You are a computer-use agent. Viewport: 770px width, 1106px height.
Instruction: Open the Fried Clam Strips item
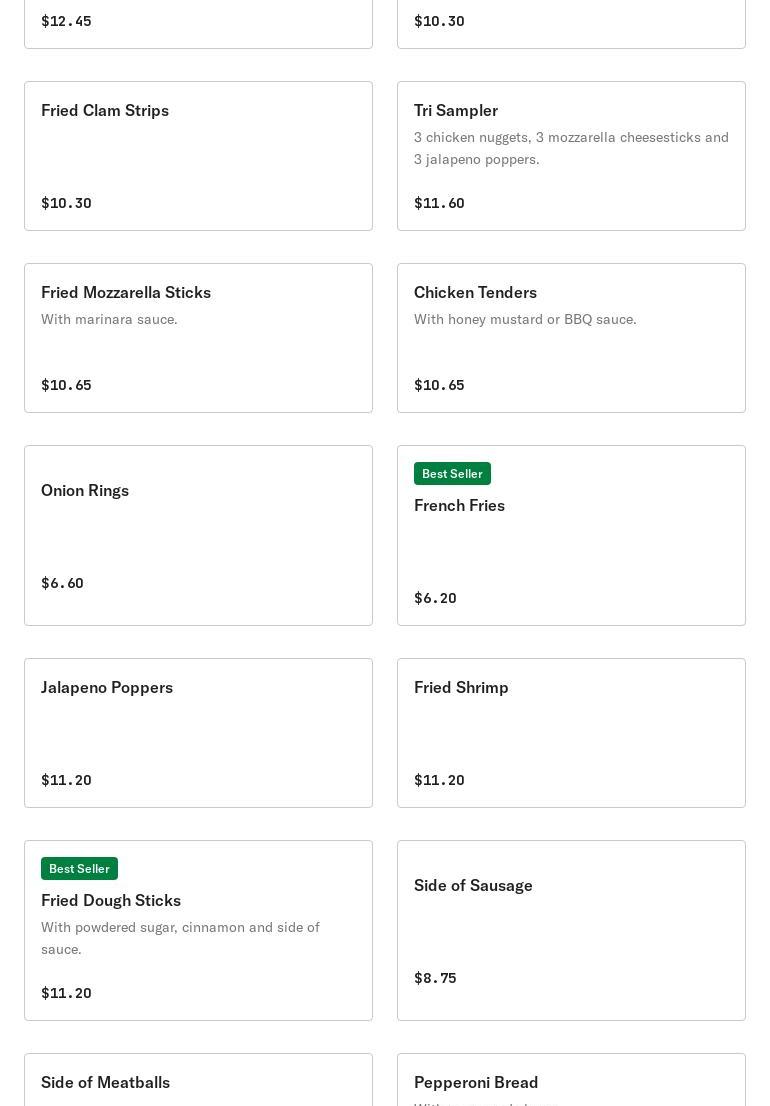click(198, 156)
